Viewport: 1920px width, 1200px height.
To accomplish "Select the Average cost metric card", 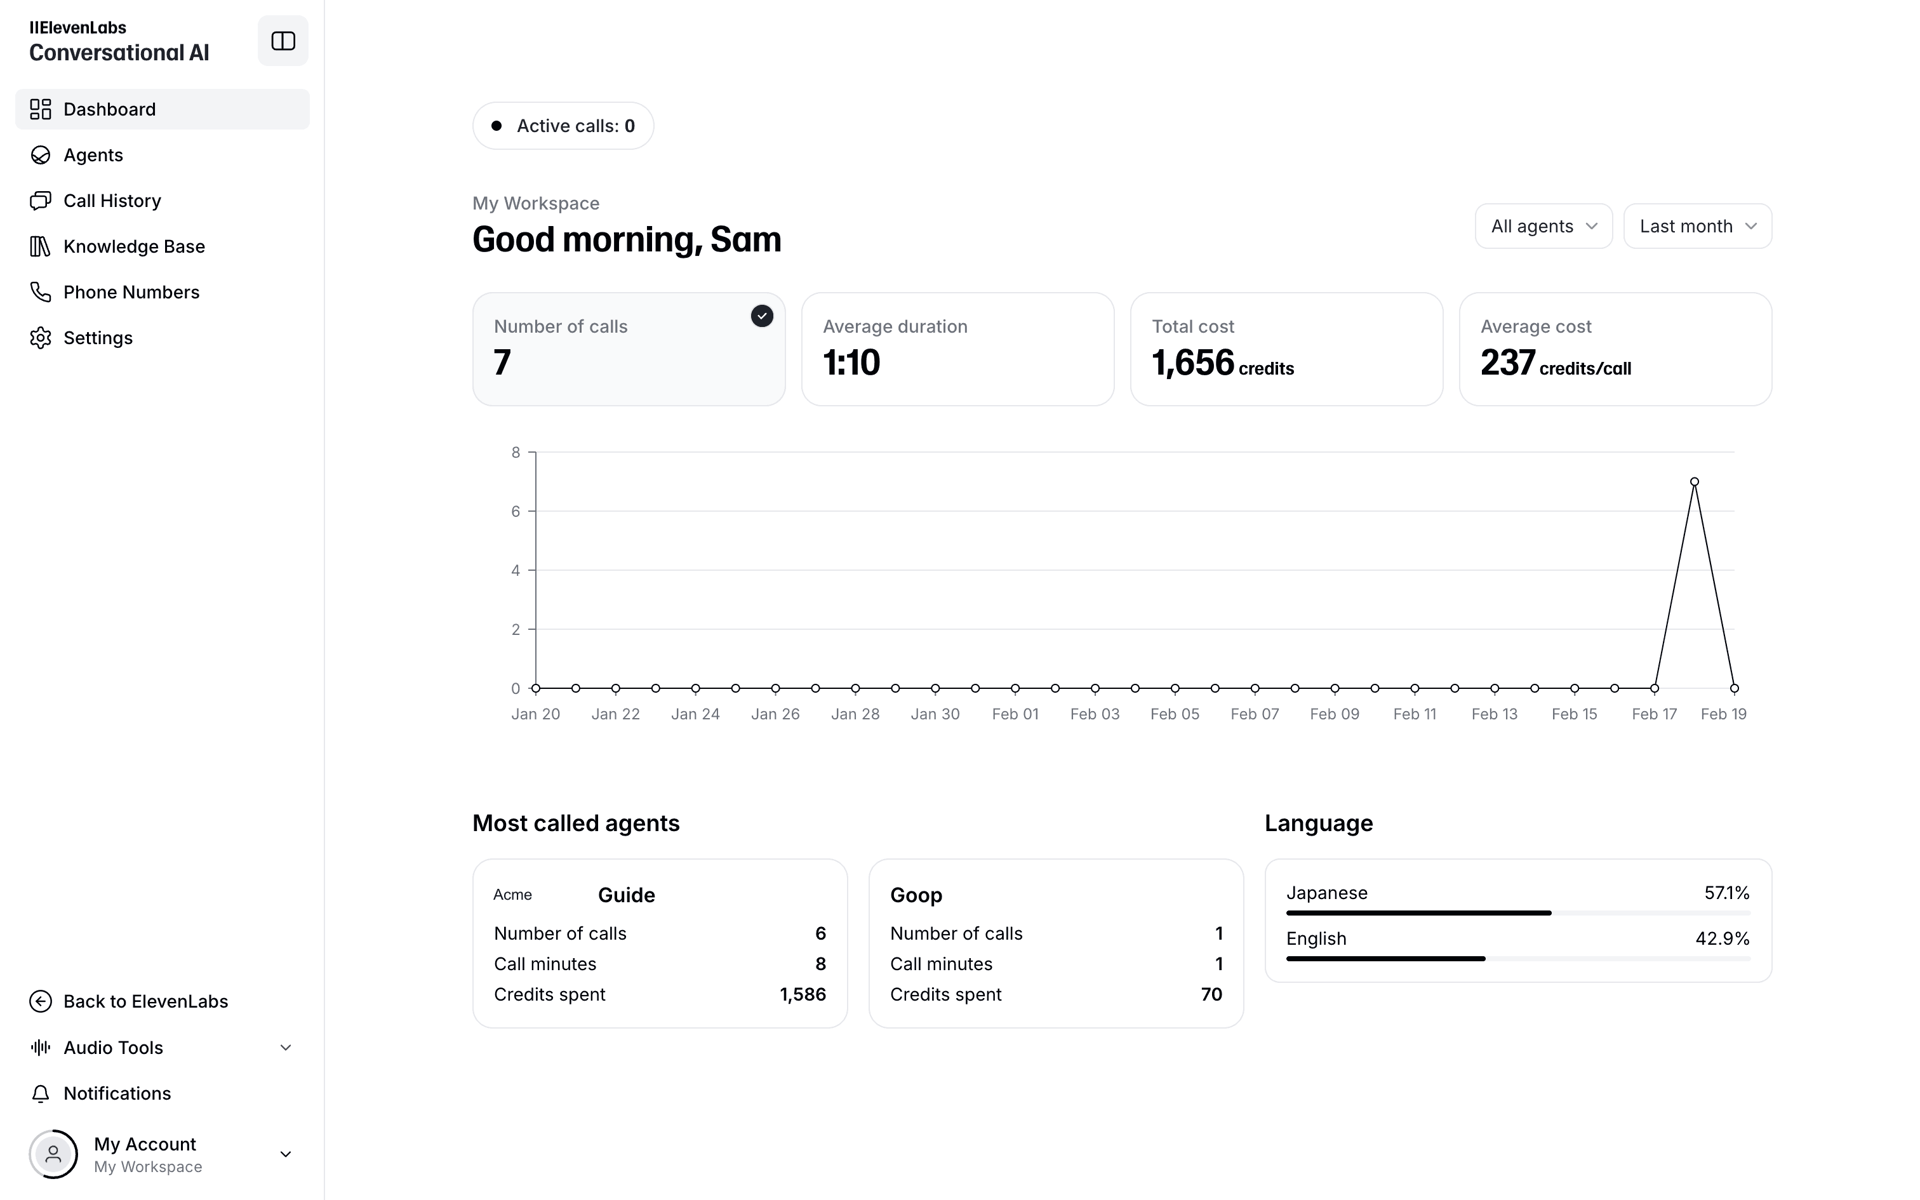I will click(x=1615, y=349).
